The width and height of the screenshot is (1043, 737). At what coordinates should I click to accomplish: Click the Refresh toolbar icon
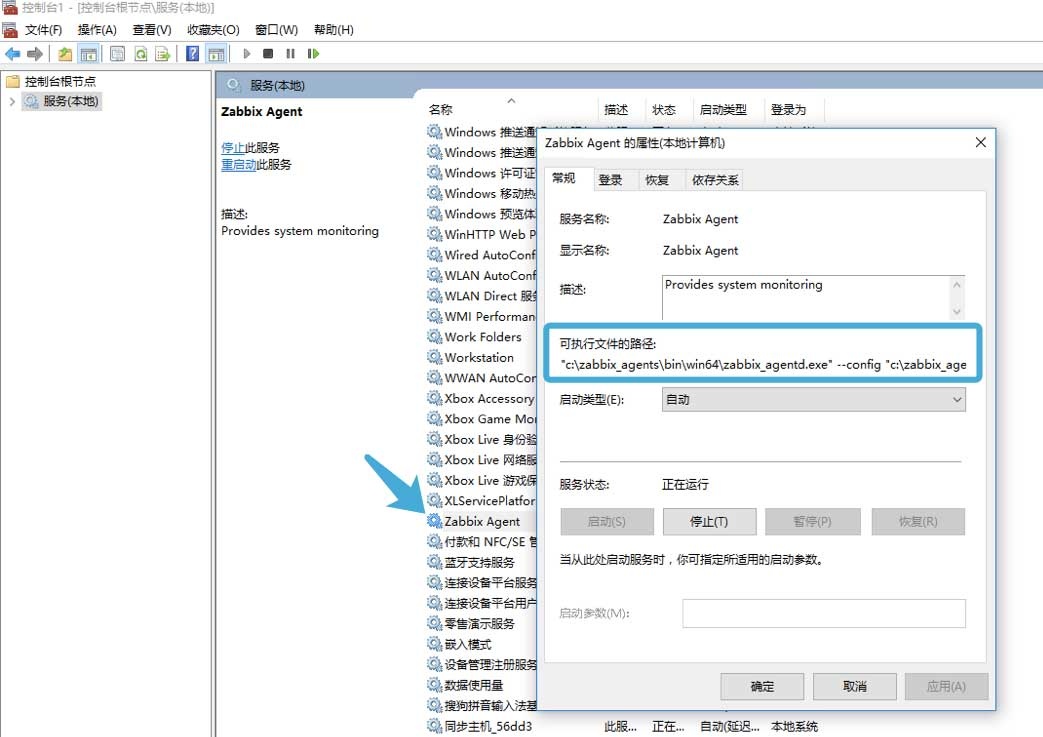(140, 54)
